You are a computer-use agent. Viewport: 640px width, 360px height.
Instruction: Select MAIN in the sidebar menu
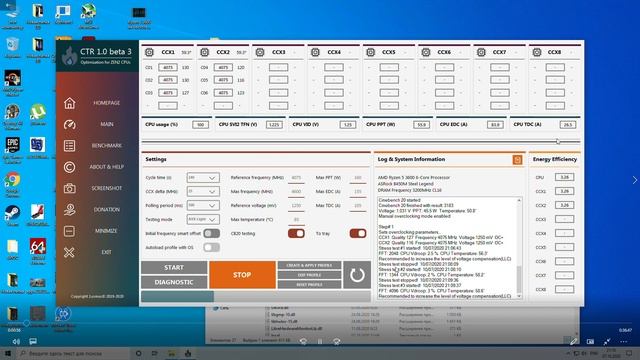[107, 124]
